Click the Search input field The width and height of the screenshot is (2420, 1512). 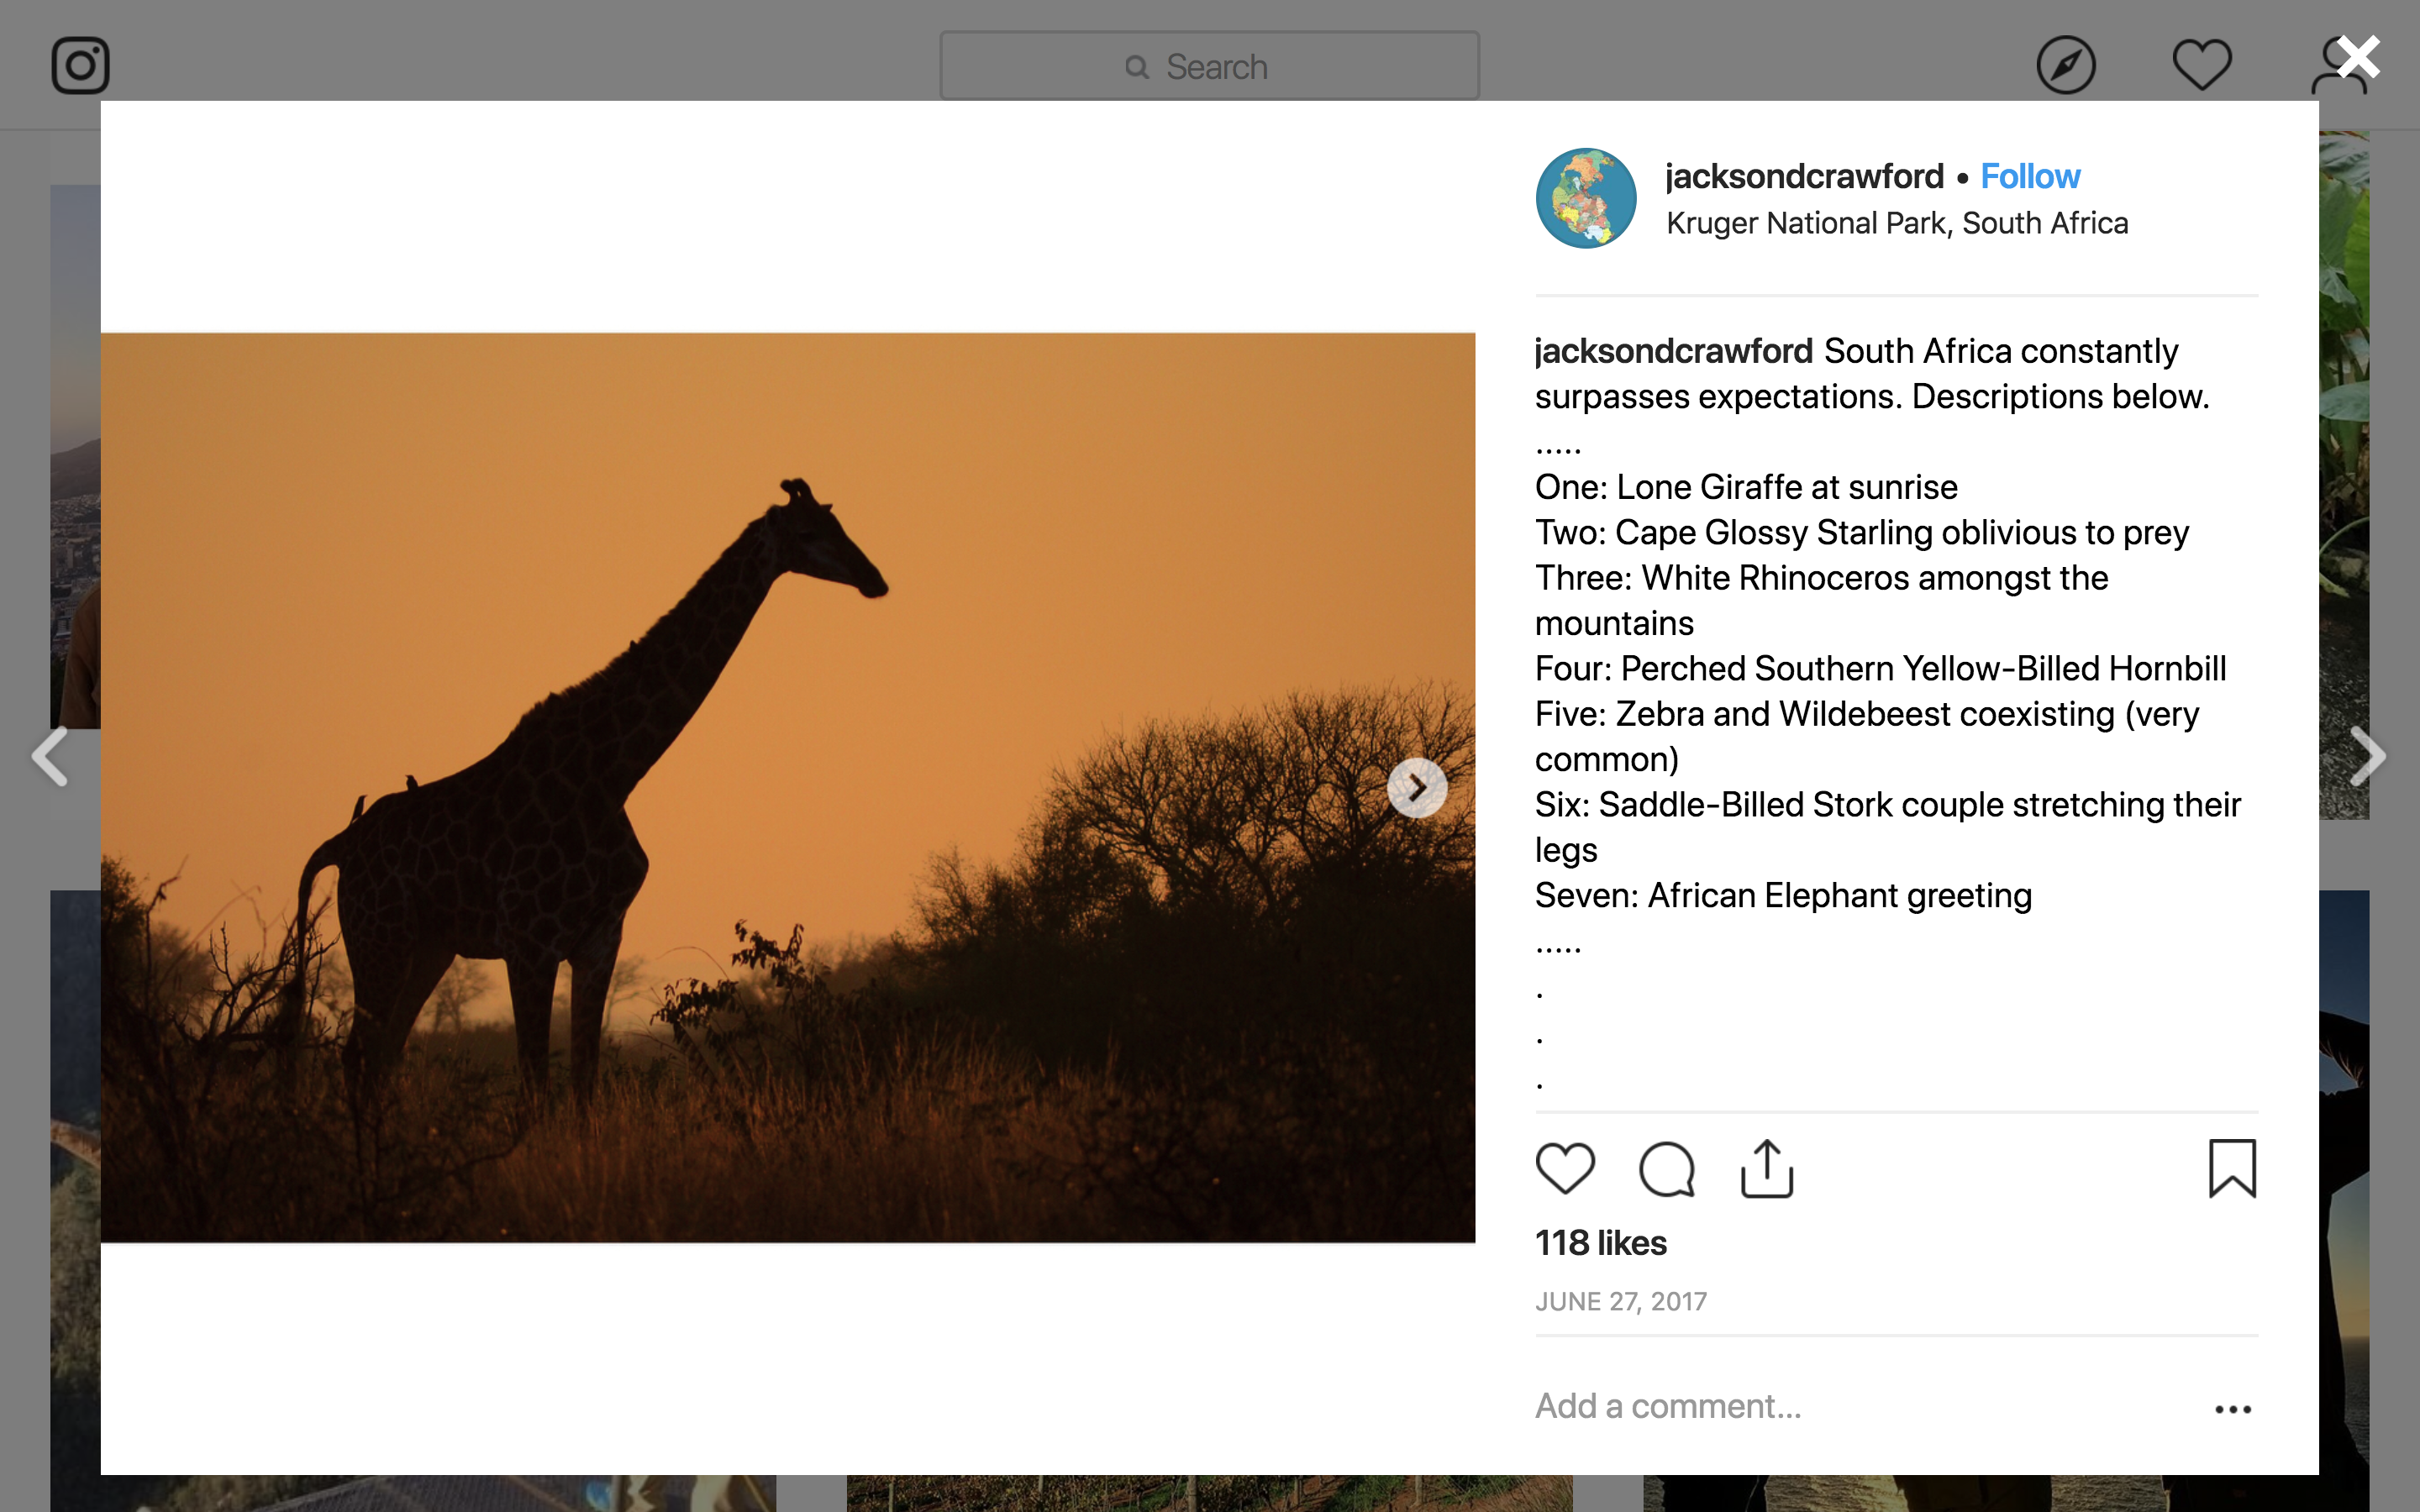1209,66
